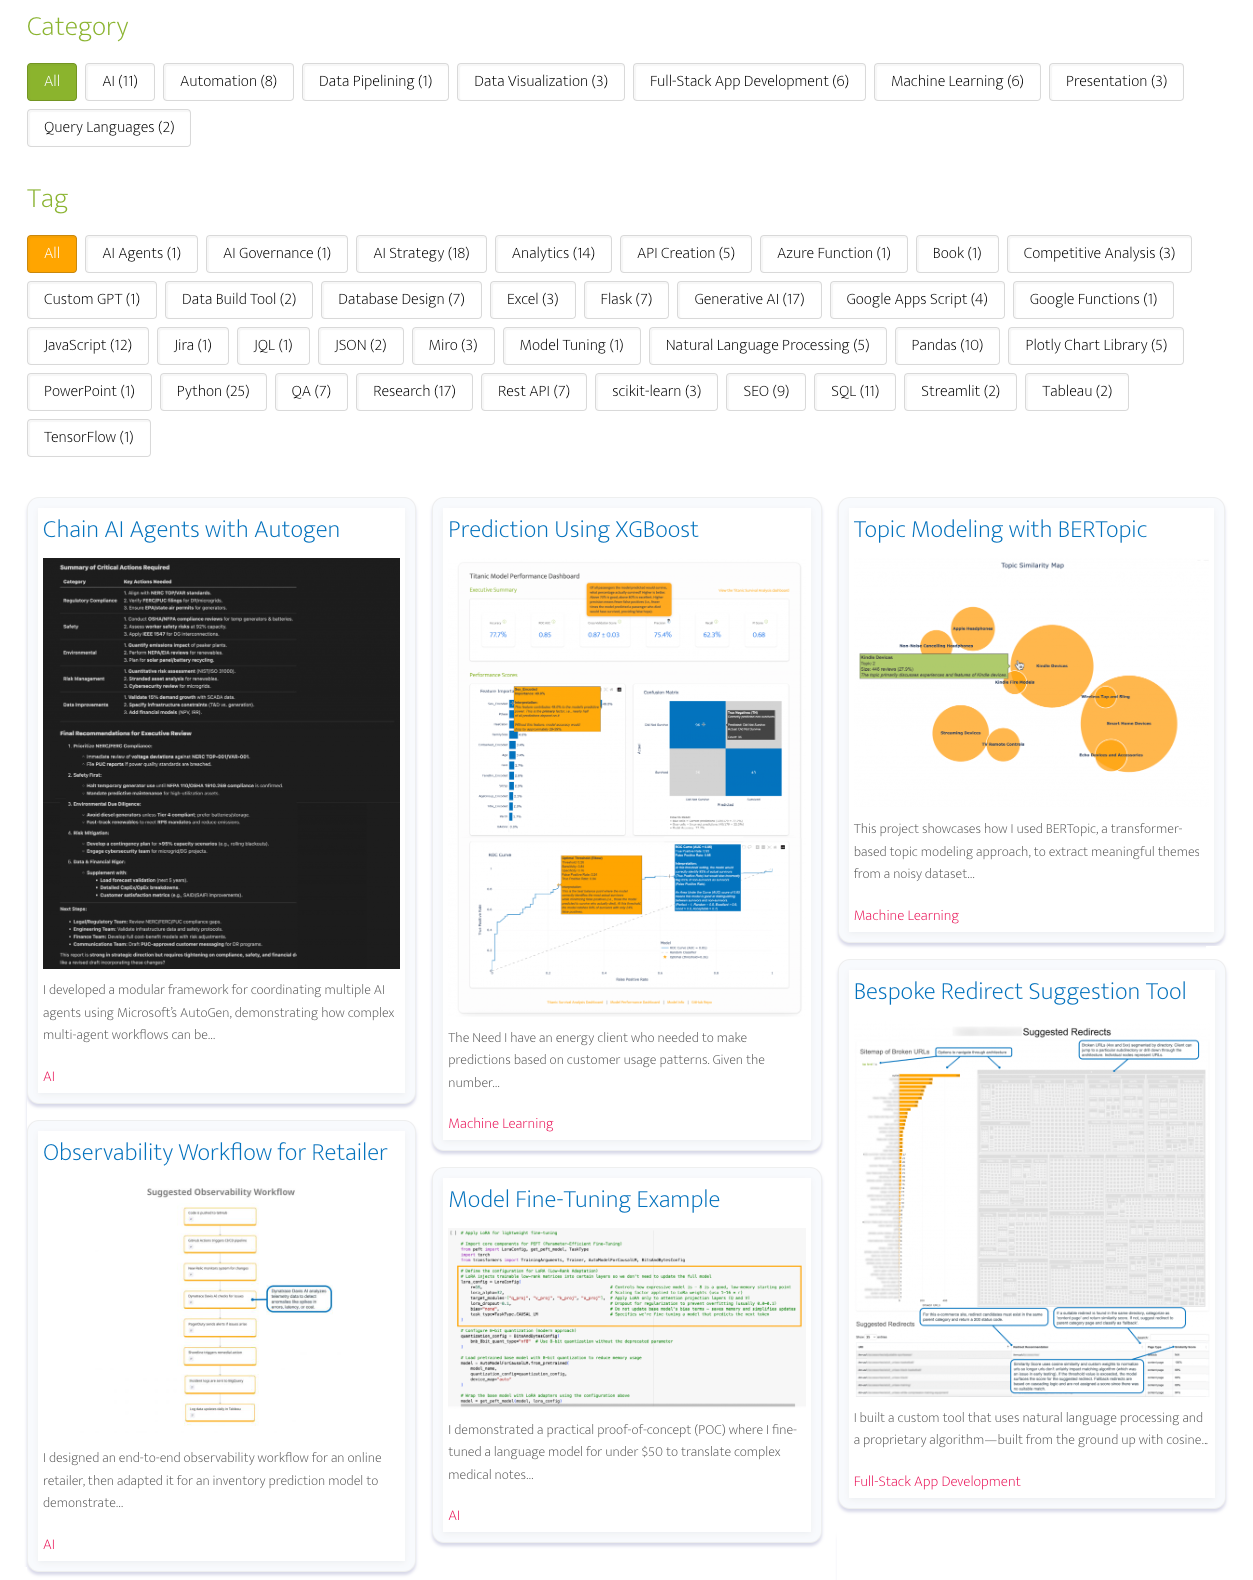The height and width of the screenshot is (1580, 1253).
Task: Open Observability Workflow for Retailer title
Action: click(214, 1153)
